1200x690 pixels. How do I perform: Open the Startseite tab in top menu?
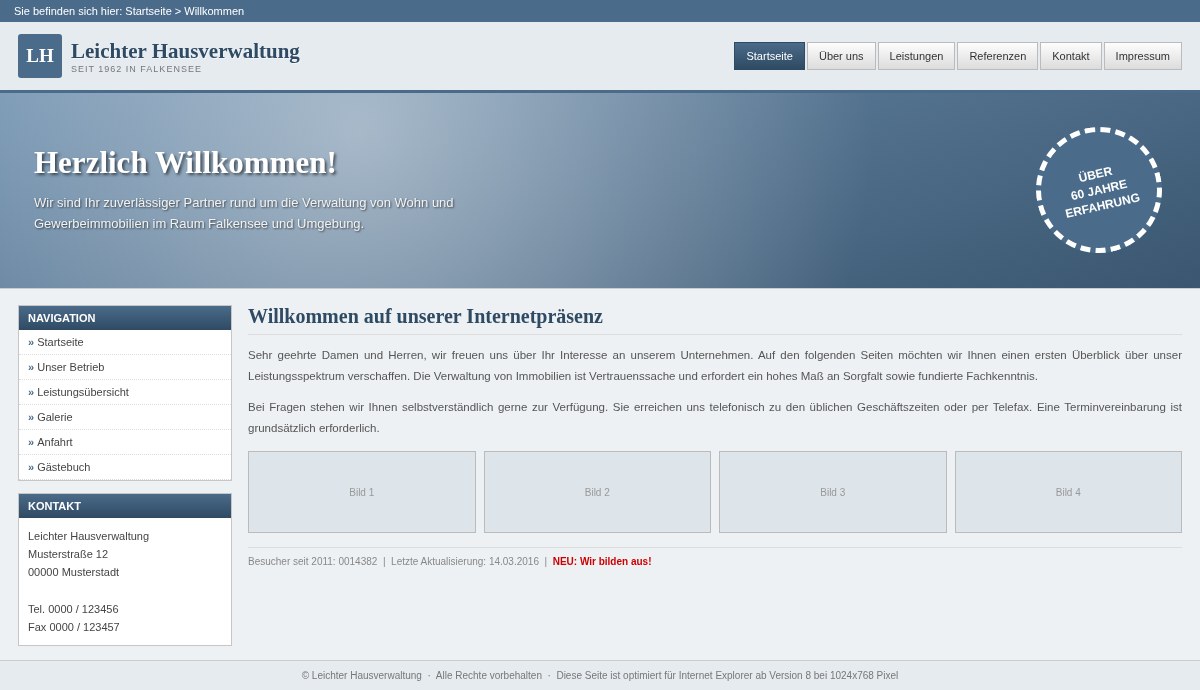pyautogui.click(x=769, y=56)
